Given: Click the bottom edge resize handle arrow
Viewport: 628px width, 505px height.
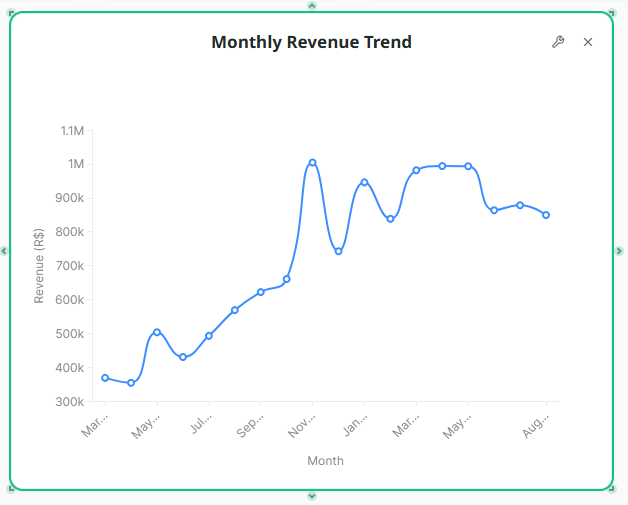Looking at the screenshot, I should coord(312,496).
